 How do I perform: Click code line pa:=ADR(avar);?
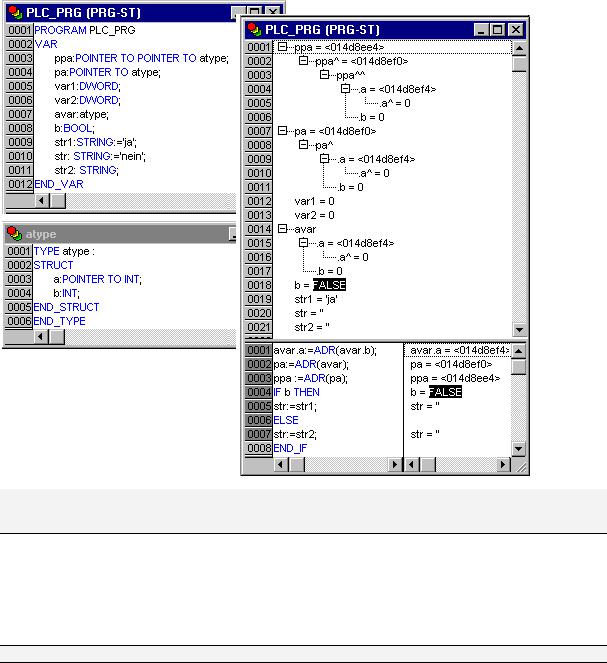311,364
